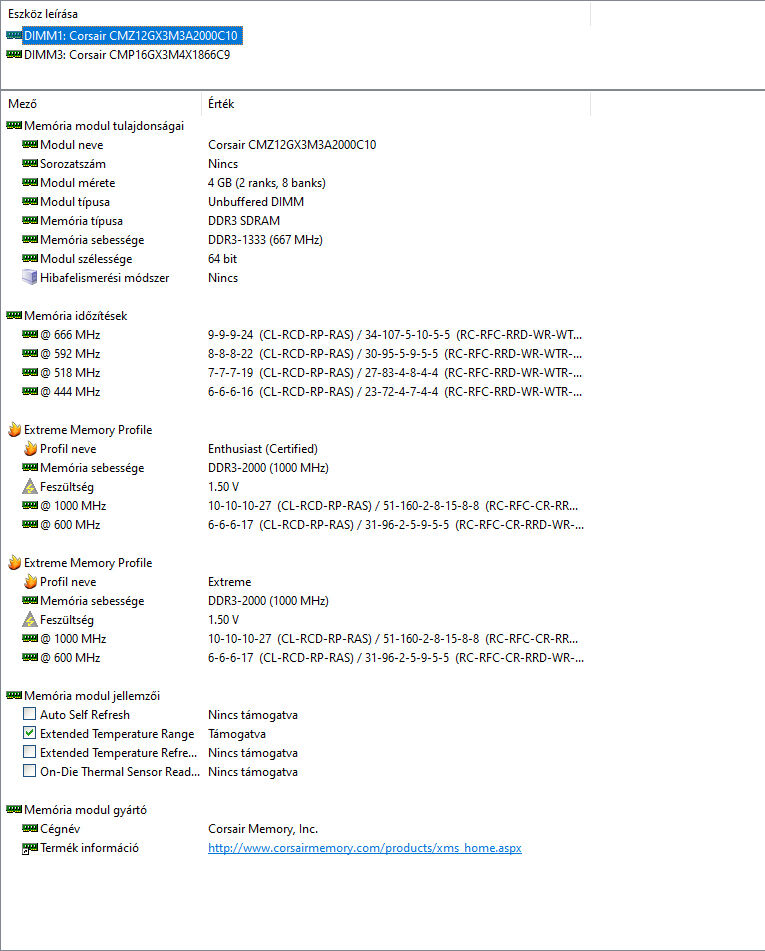Click the Enthusiast (Certified) profile value

tap(263, 449)
